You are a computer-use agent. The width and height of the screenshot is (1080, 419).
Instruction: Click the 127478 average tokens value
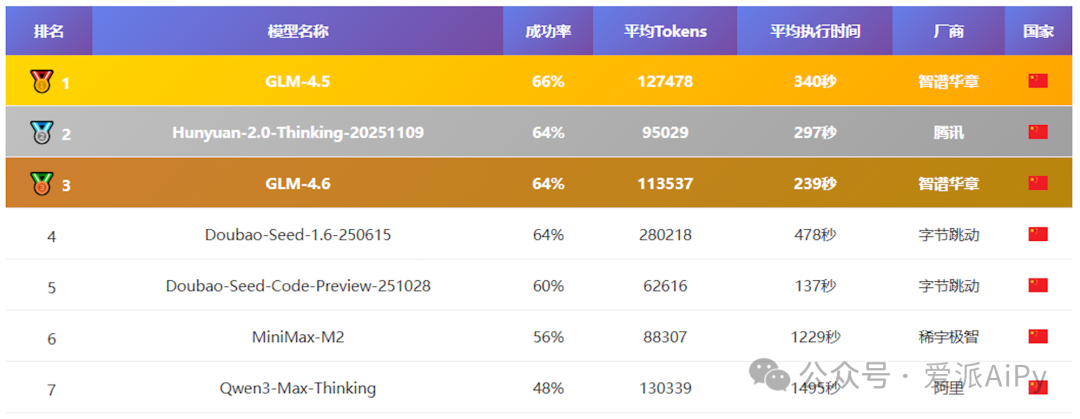tap(665, 81)
